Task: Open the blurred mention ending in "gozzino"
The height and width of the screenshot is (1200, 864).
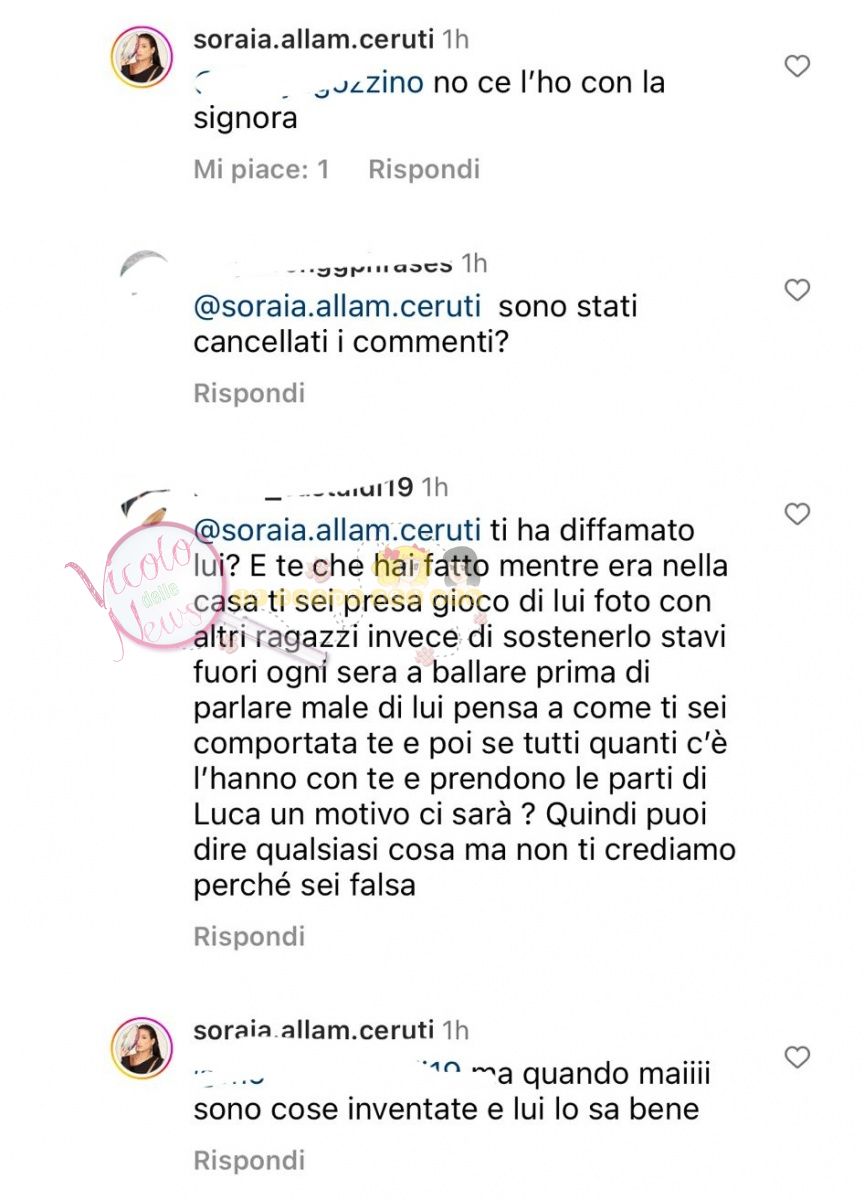Action: (310, 82)
